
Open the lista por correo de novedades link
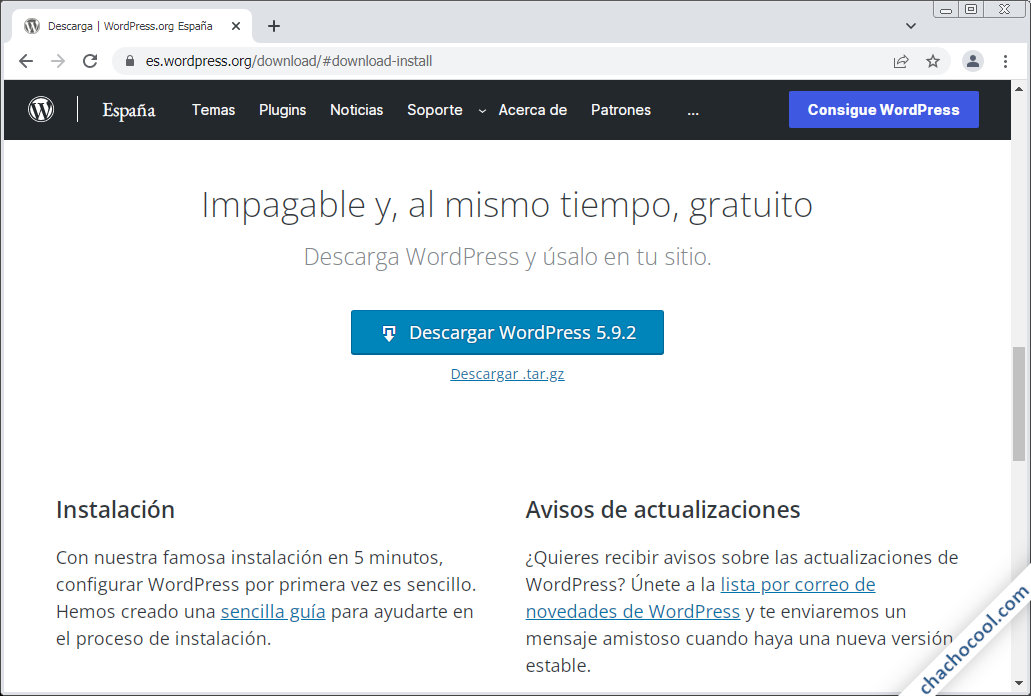(700, 598)
